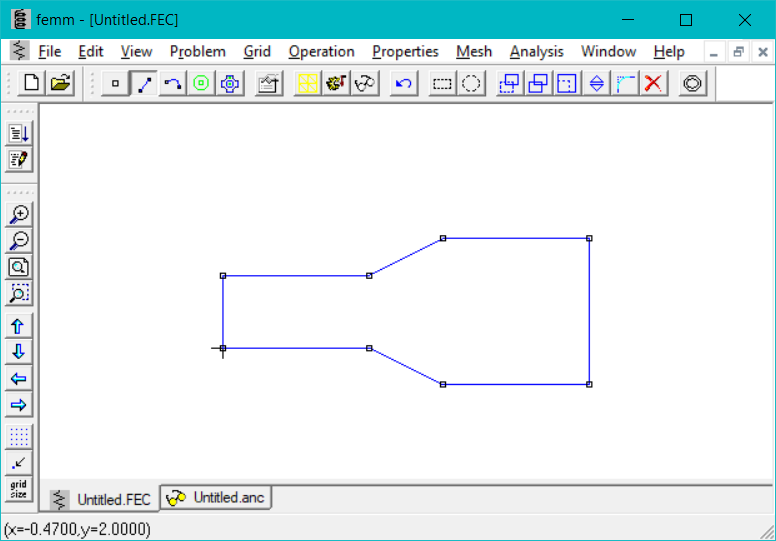Select the operate on segments tool

click(144, 83)
